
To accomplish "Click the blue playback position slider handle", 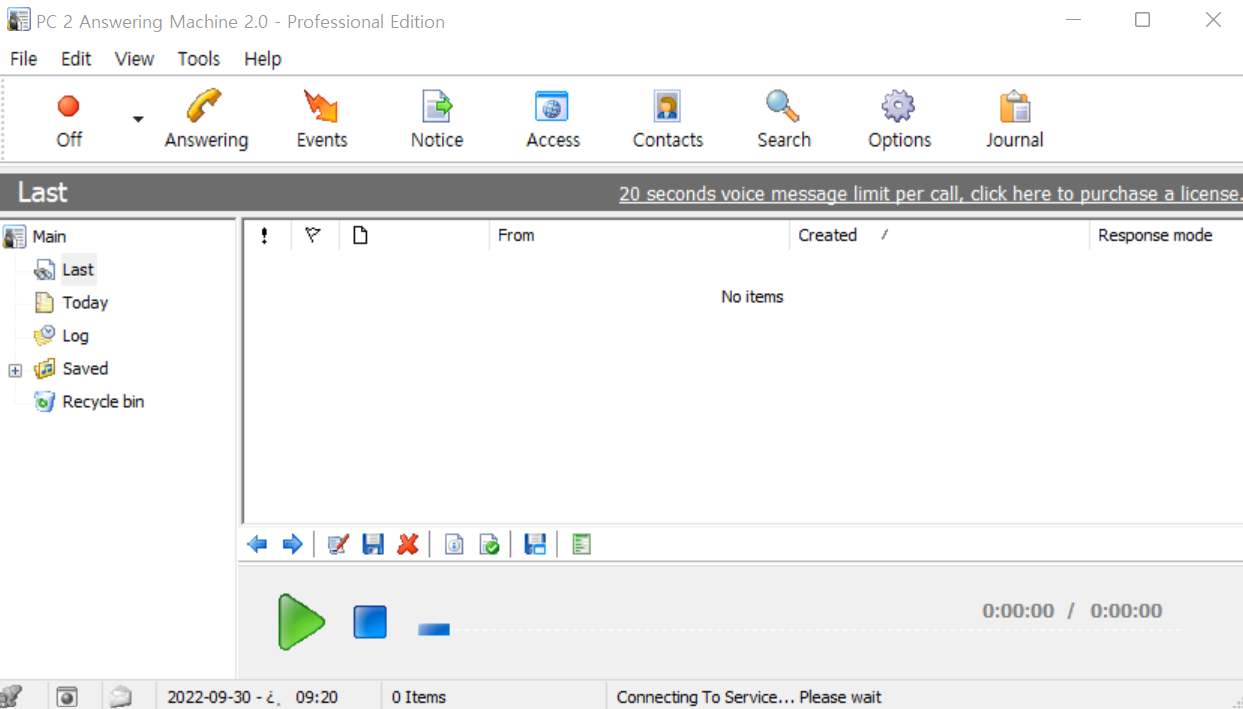I will click(434, 629).
